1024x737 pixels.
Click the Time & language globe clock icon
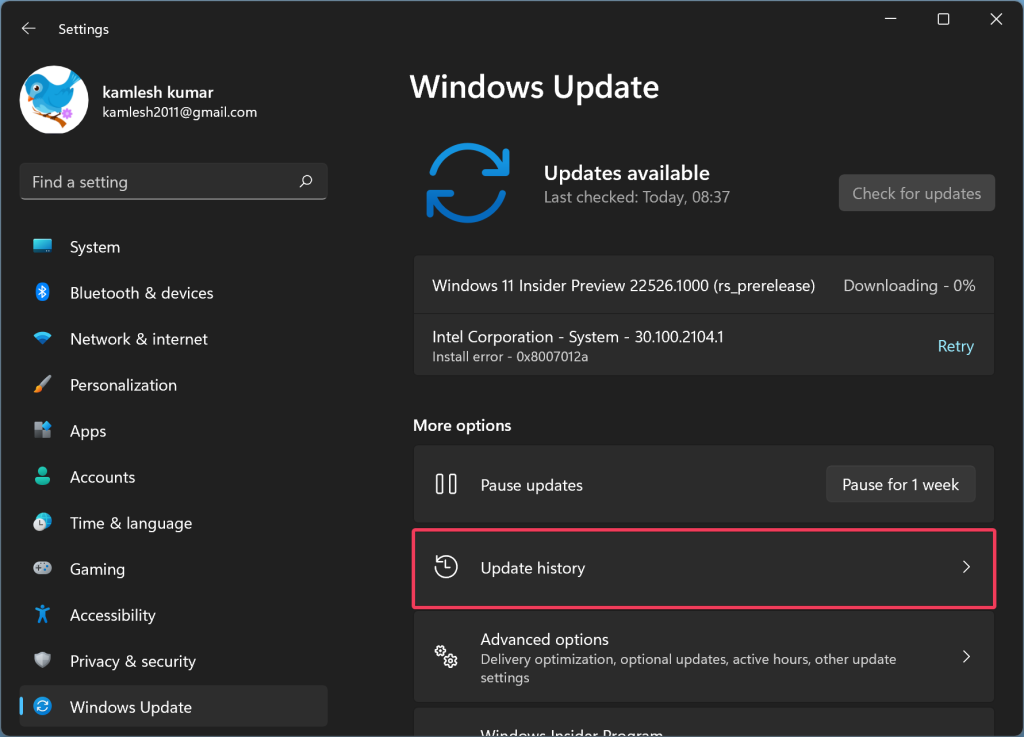(42, 522)
